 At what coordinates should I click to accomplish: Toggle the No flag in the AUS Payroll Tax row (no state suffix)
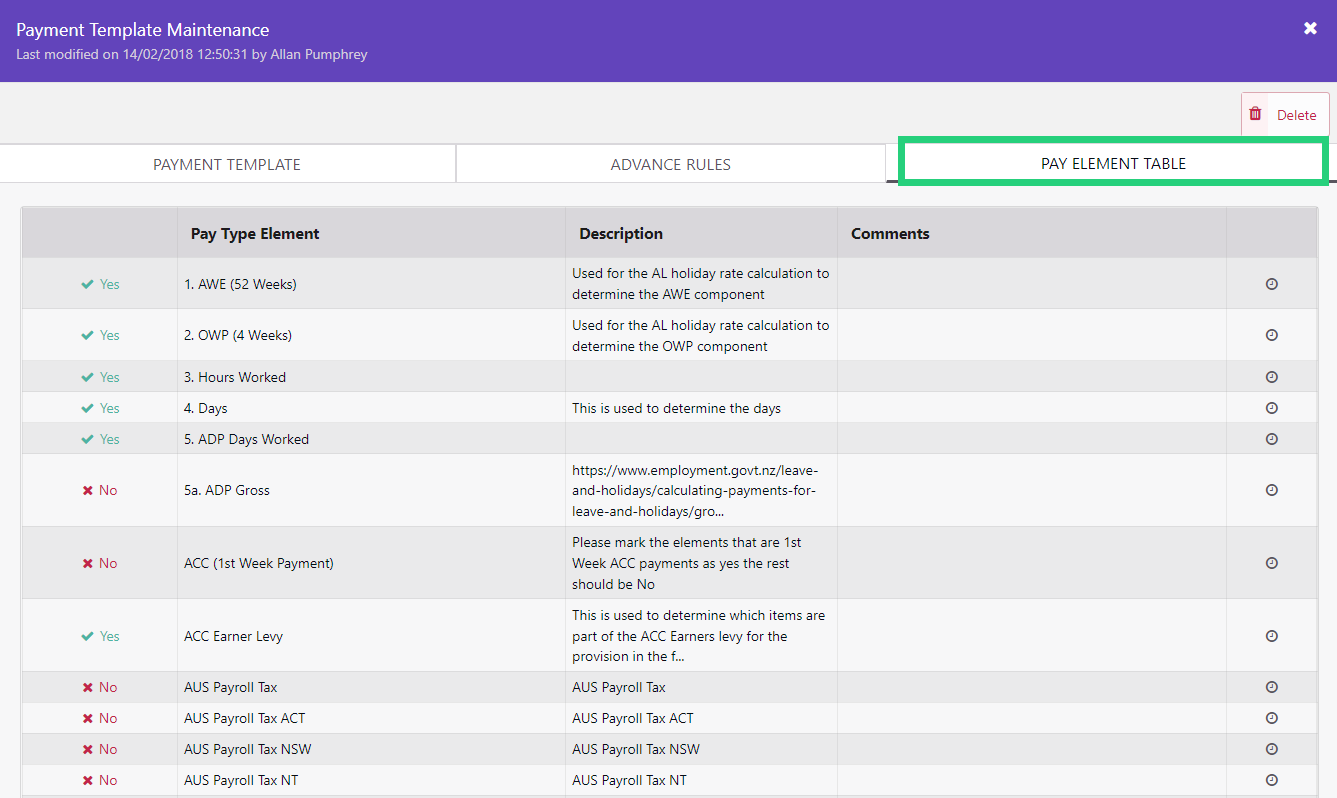click(x=100, y=687)
